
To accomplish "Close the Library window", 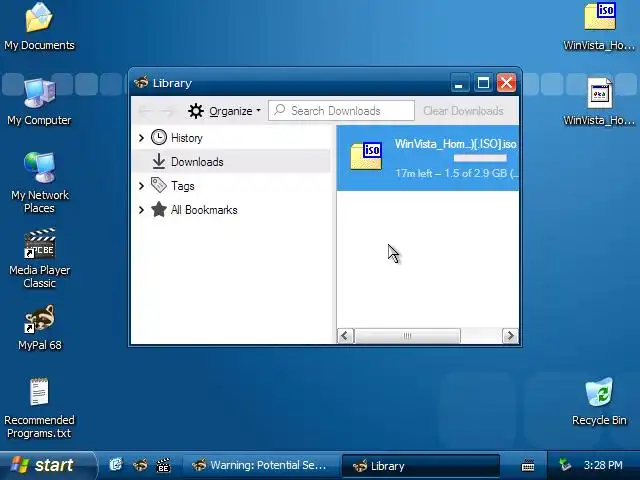I will pyautogui.click(x=507, y=83).
